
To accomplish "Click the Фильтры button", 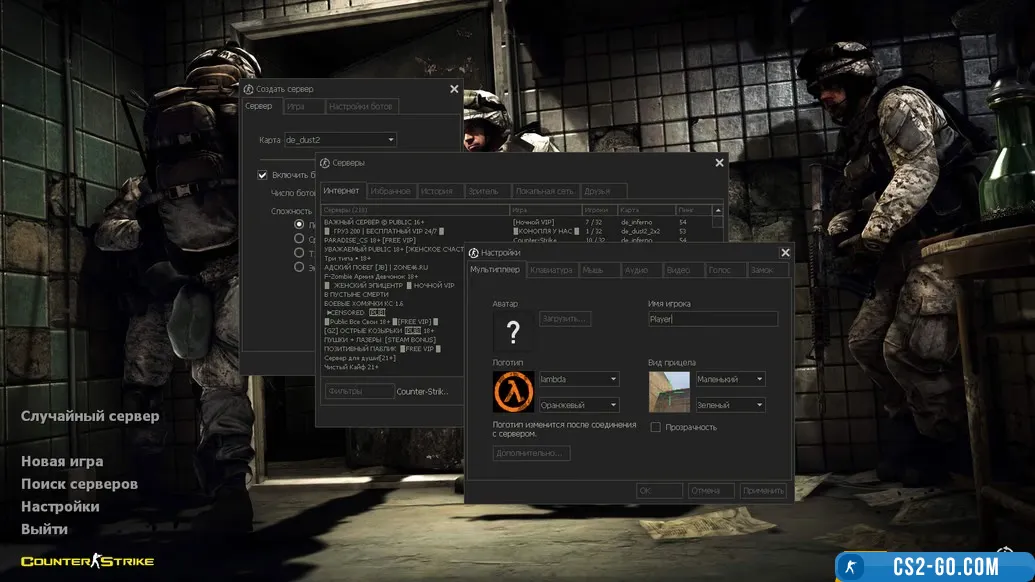I will [359, 392].
